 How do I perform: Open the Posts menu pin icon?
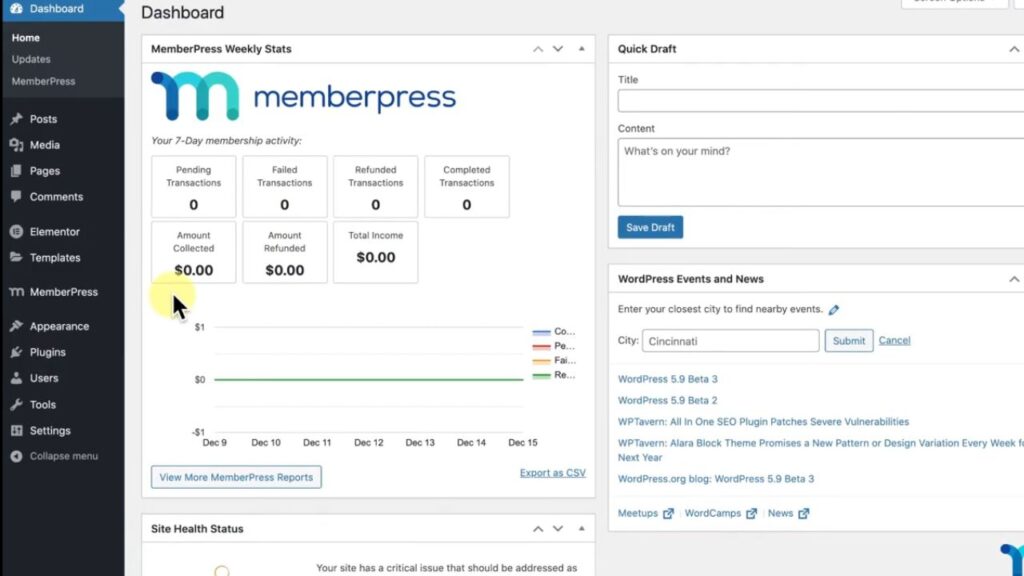click(16, 119)
